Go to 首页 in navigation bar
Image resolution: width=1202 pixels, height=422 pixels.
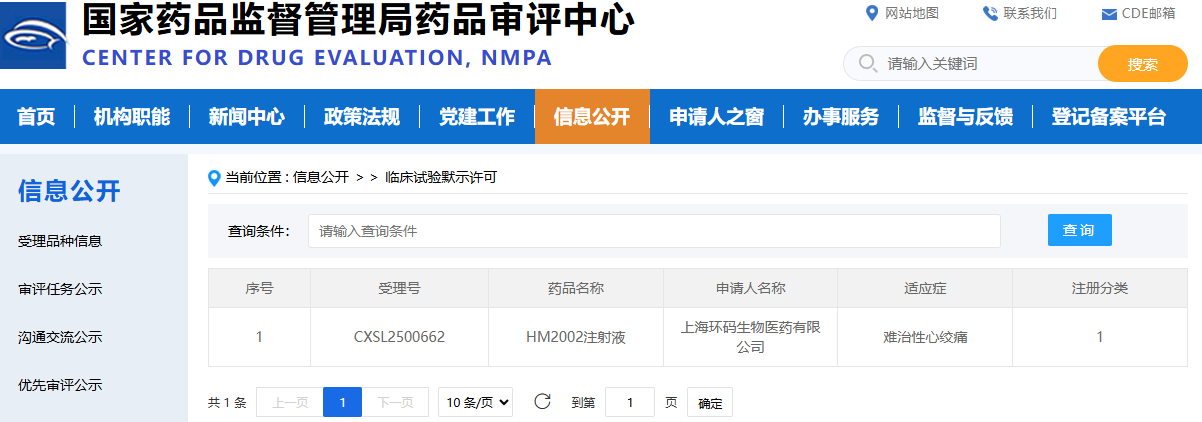[36, 117]
